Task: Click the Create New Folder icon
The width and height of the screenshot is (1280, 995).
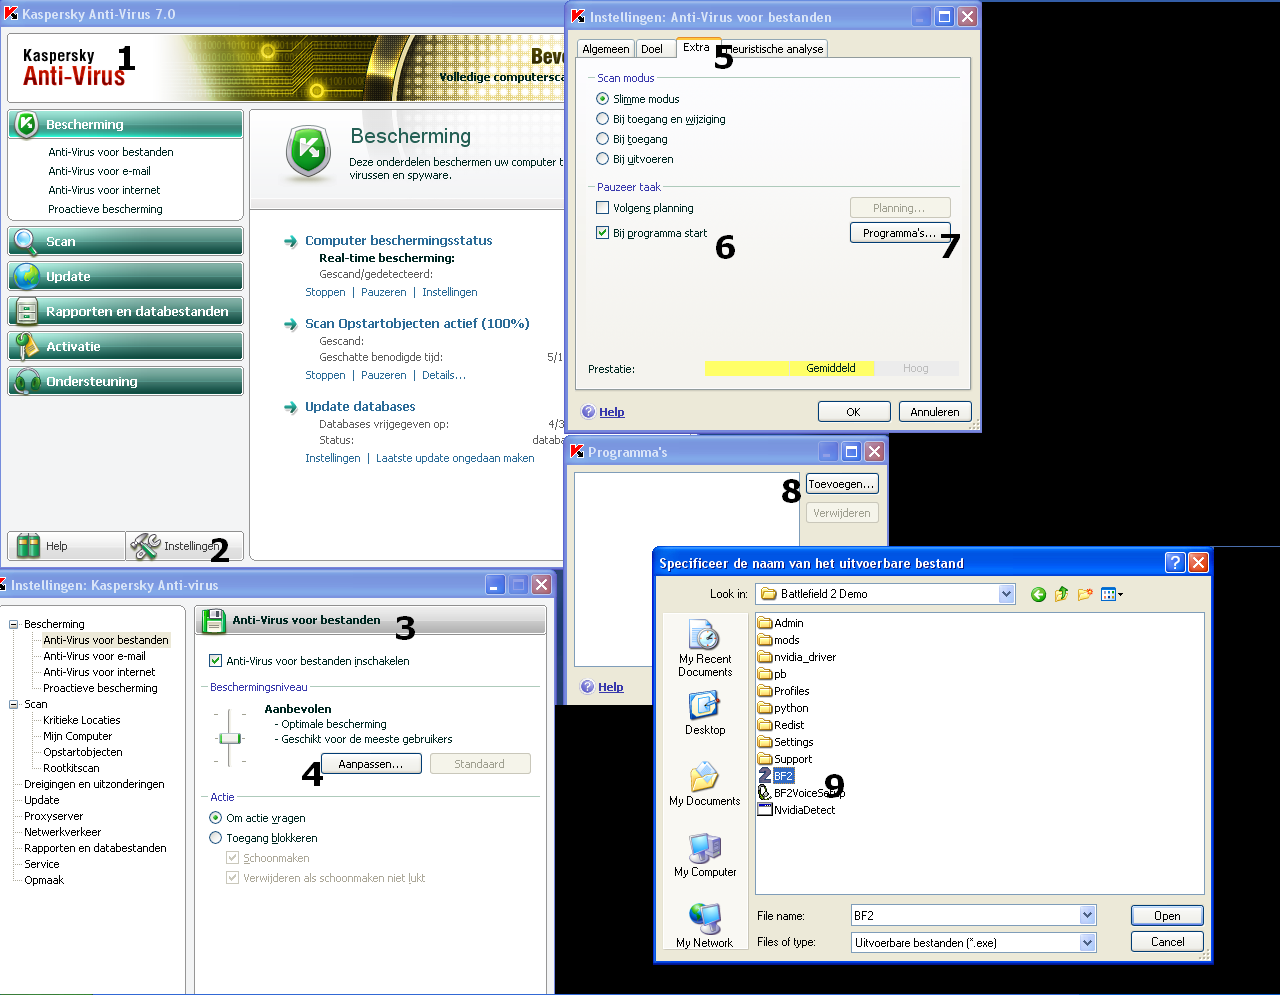Action: click(1085, 594)
